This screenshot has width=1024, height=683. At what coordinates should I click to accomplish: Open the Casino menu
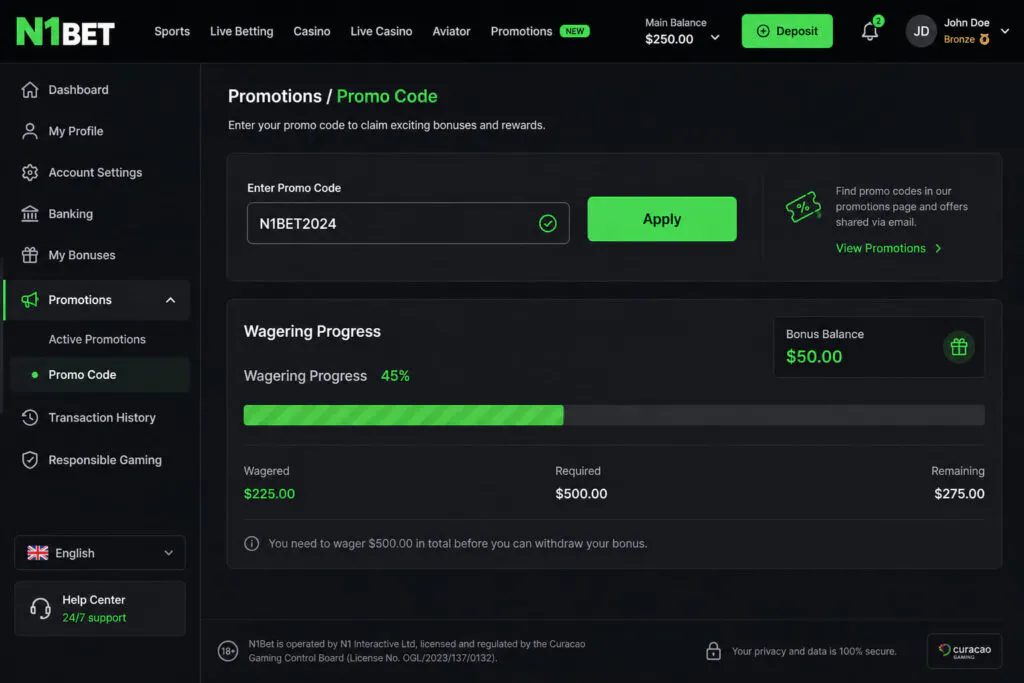pyautogui.click(x=312, y=31)
